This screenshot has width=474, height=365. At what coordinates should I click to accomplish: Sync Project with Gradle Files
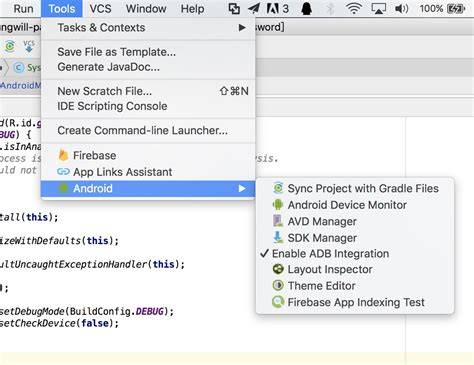coord(355,188)
